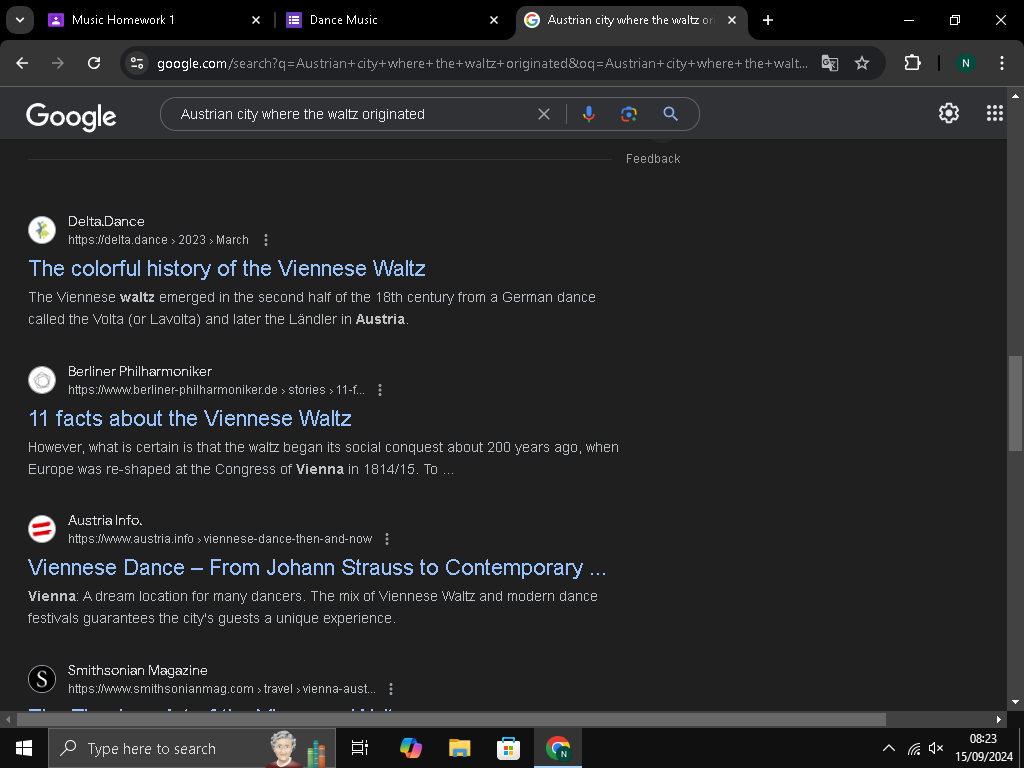The width and height of the screenshot is (1024, 768).
Task: View site information icon in address bar
Action: (137, 63)
